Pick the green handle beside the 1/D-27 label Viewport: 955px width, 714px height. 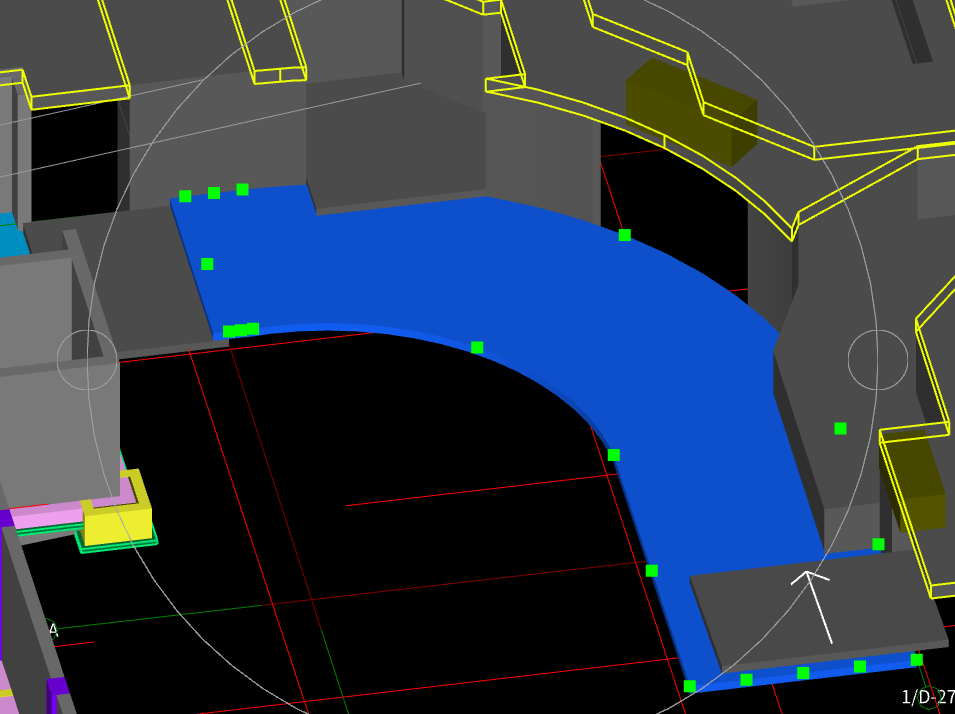pyautogui.click(x=916, y=659)
